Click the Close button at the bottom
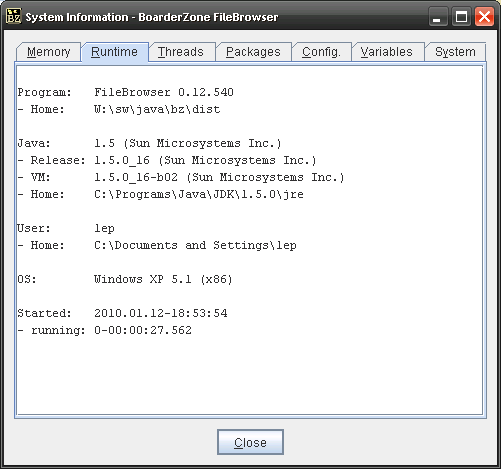The width and height of the screenshot is (501, 469). tap(250, 442)
